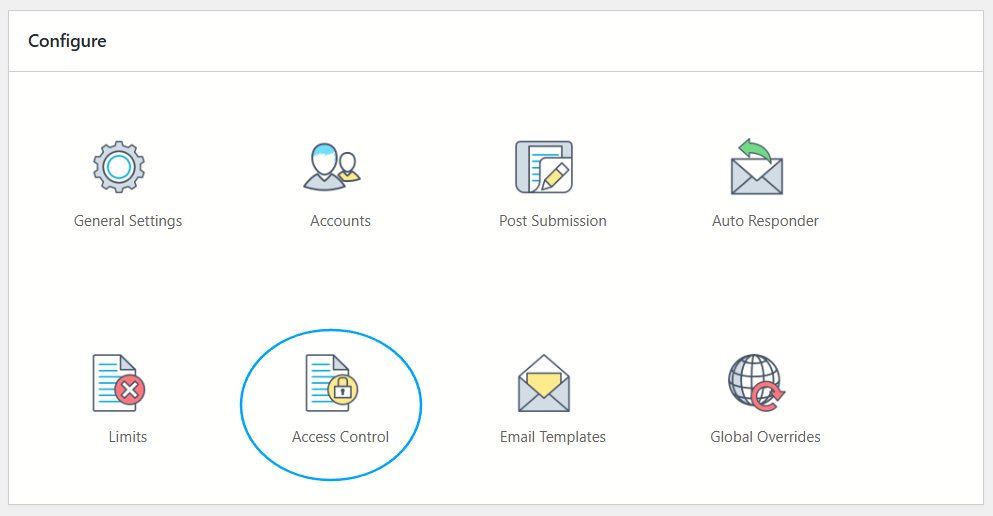The width and height of the screenshot is (993, 516).
Task: Open the Access Control locked document icon
Action: [x=332, y=383]
